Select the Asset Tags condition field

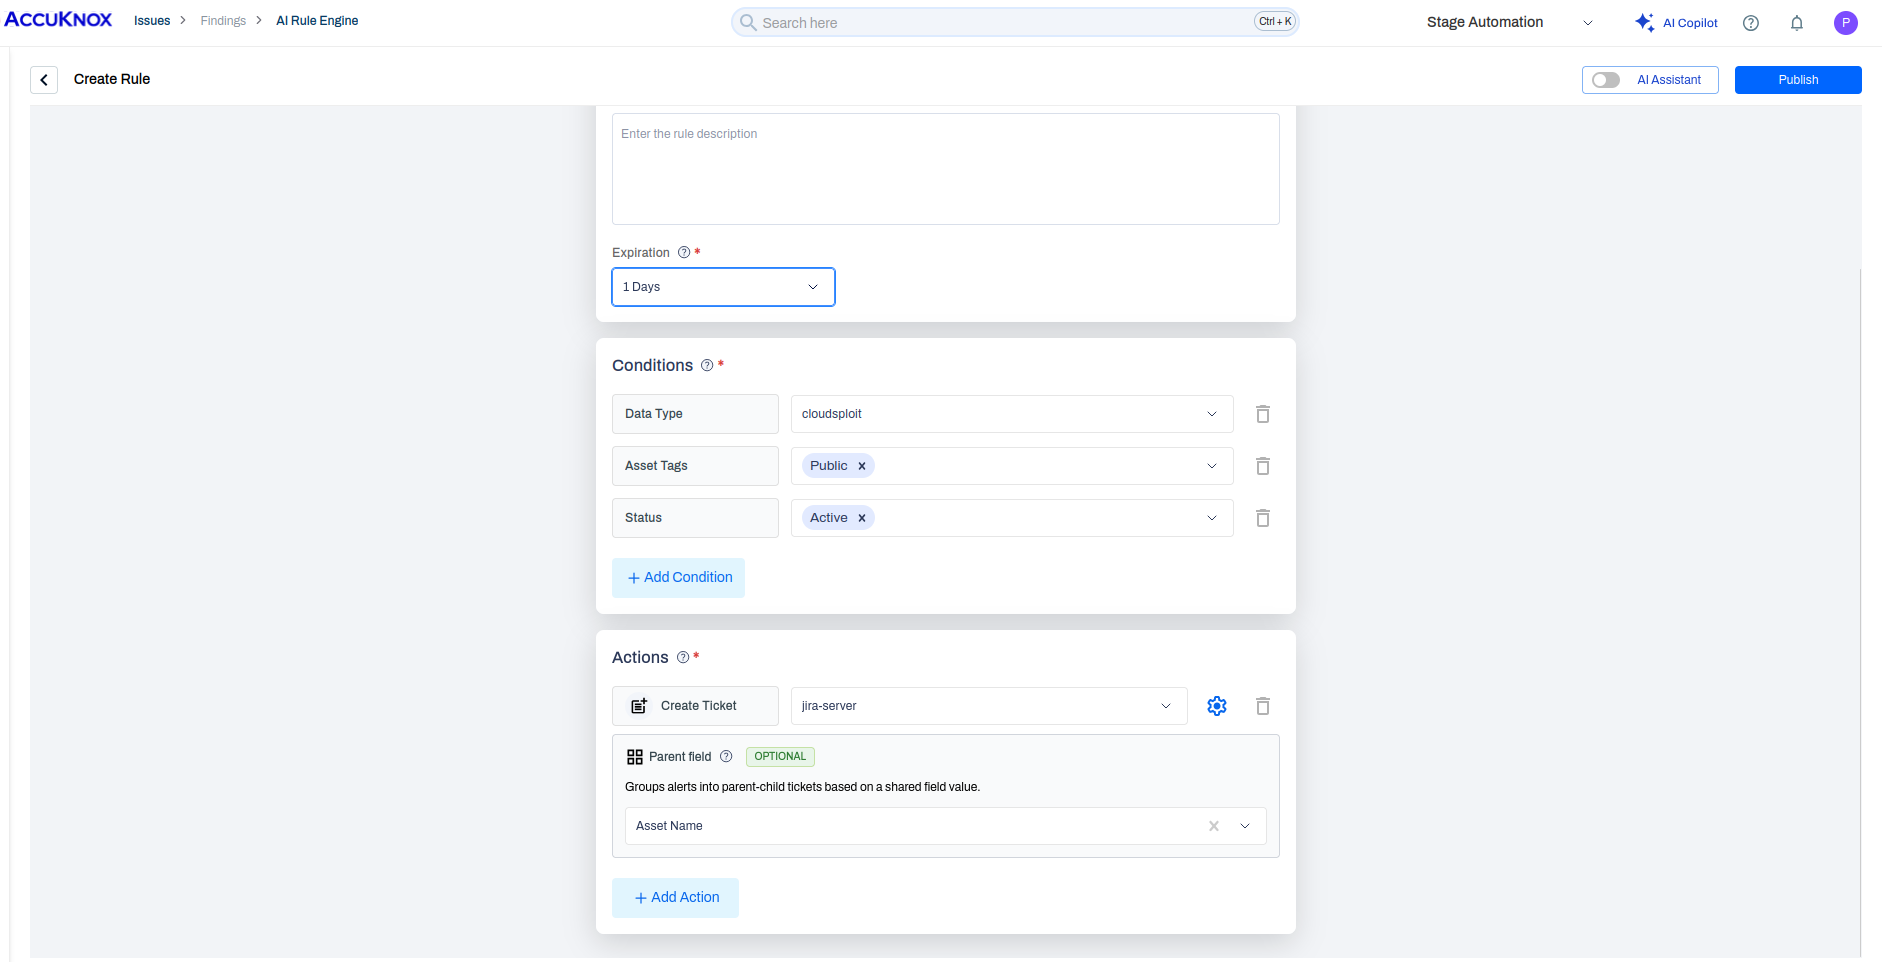pos(695,466)
